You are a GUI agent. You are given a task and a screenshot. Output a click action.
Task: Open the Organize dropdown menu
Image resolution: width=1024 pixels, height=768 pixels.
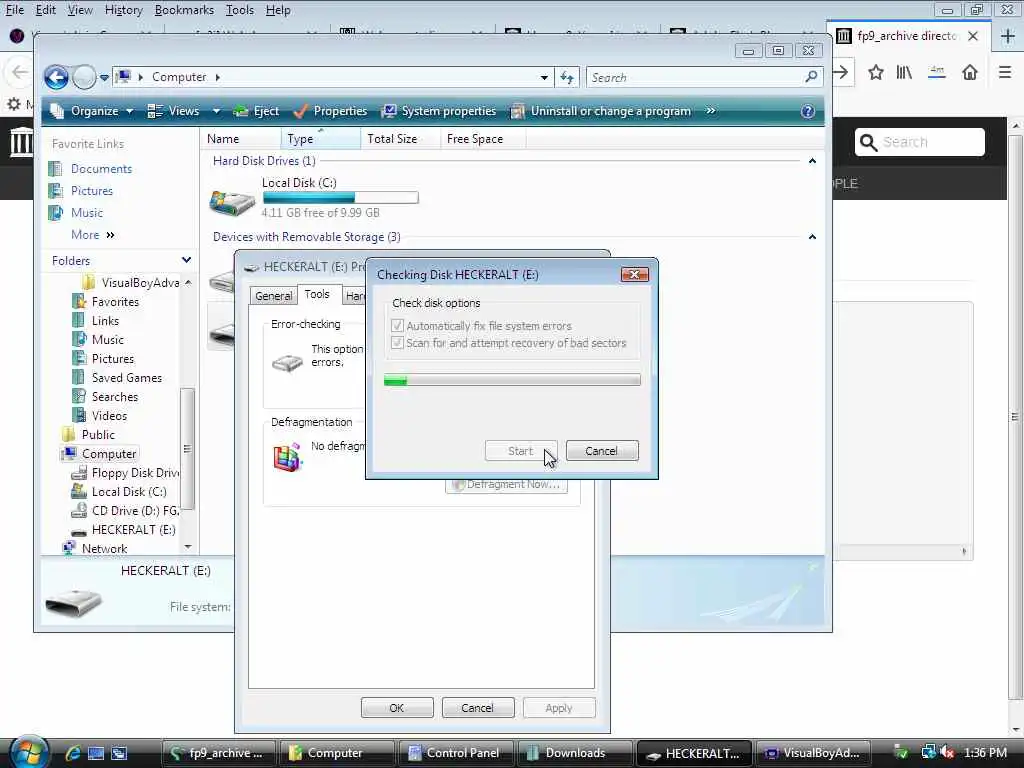click(x=93, y=111)
